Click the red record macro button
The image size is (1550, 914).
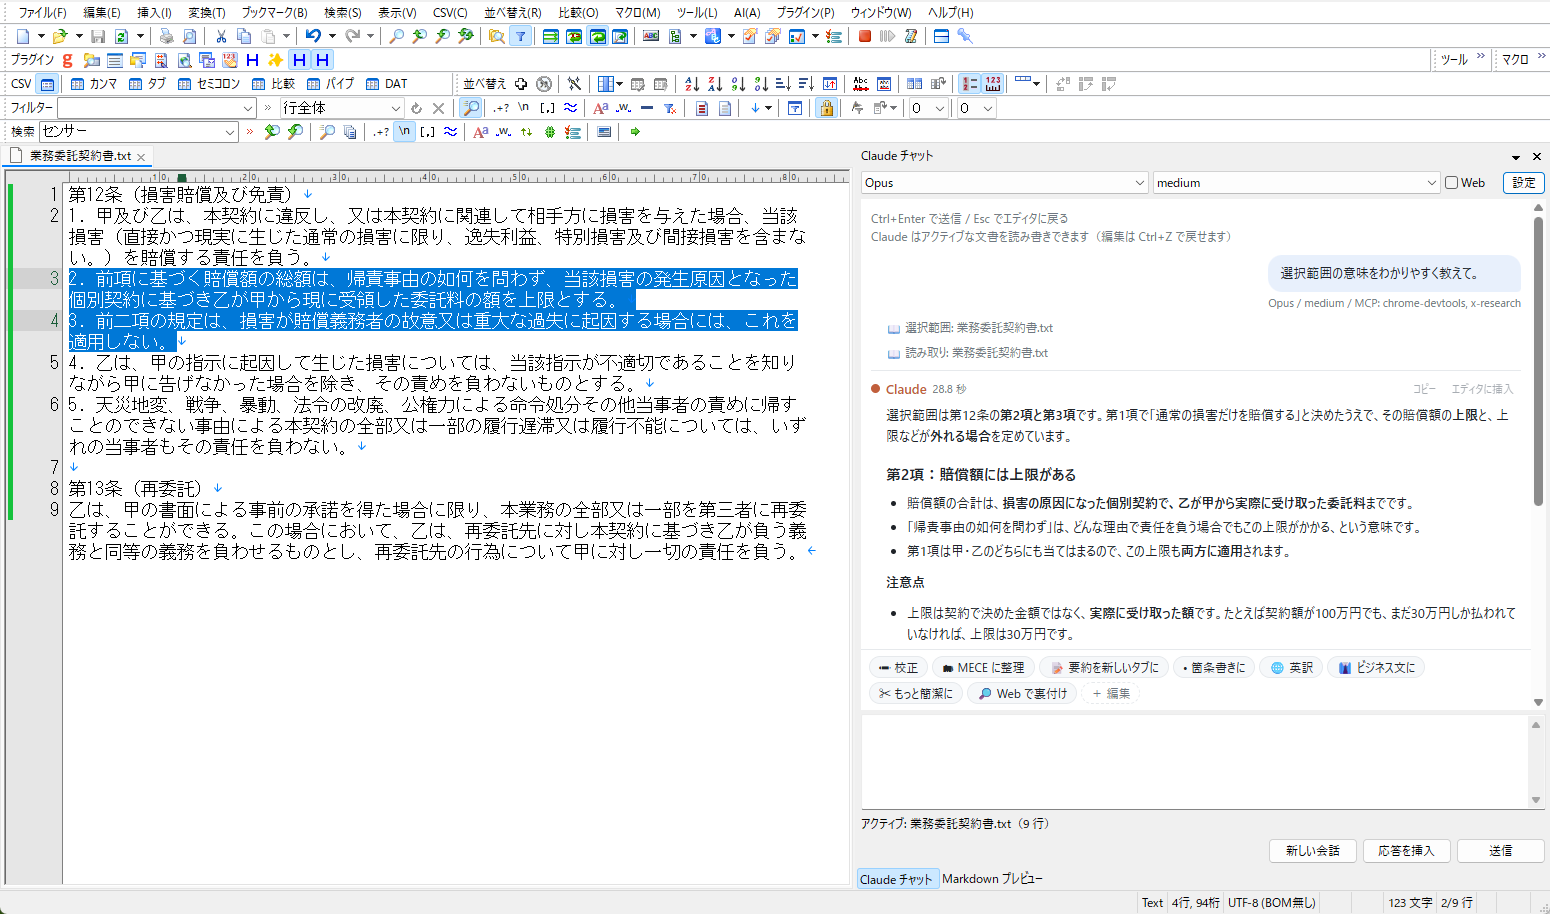point(865,36)
